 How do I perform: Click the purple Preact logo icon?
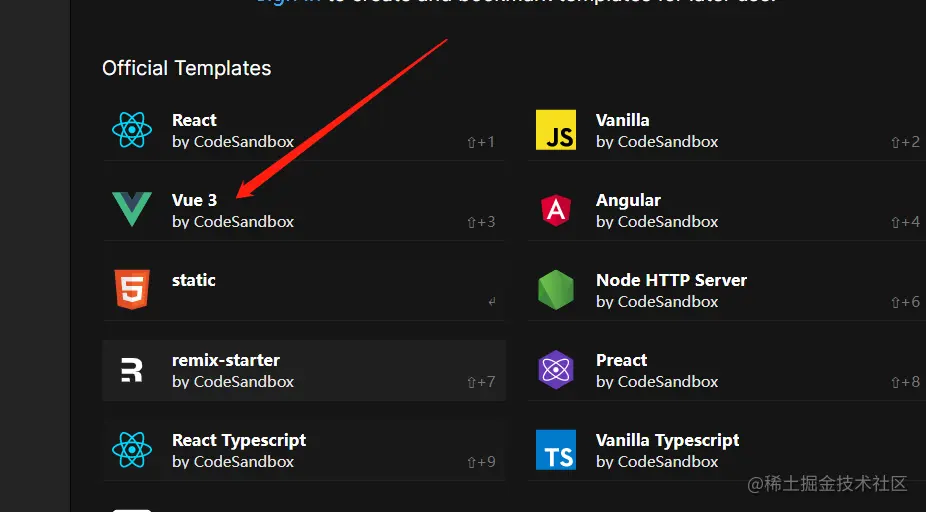click(556, 370)
